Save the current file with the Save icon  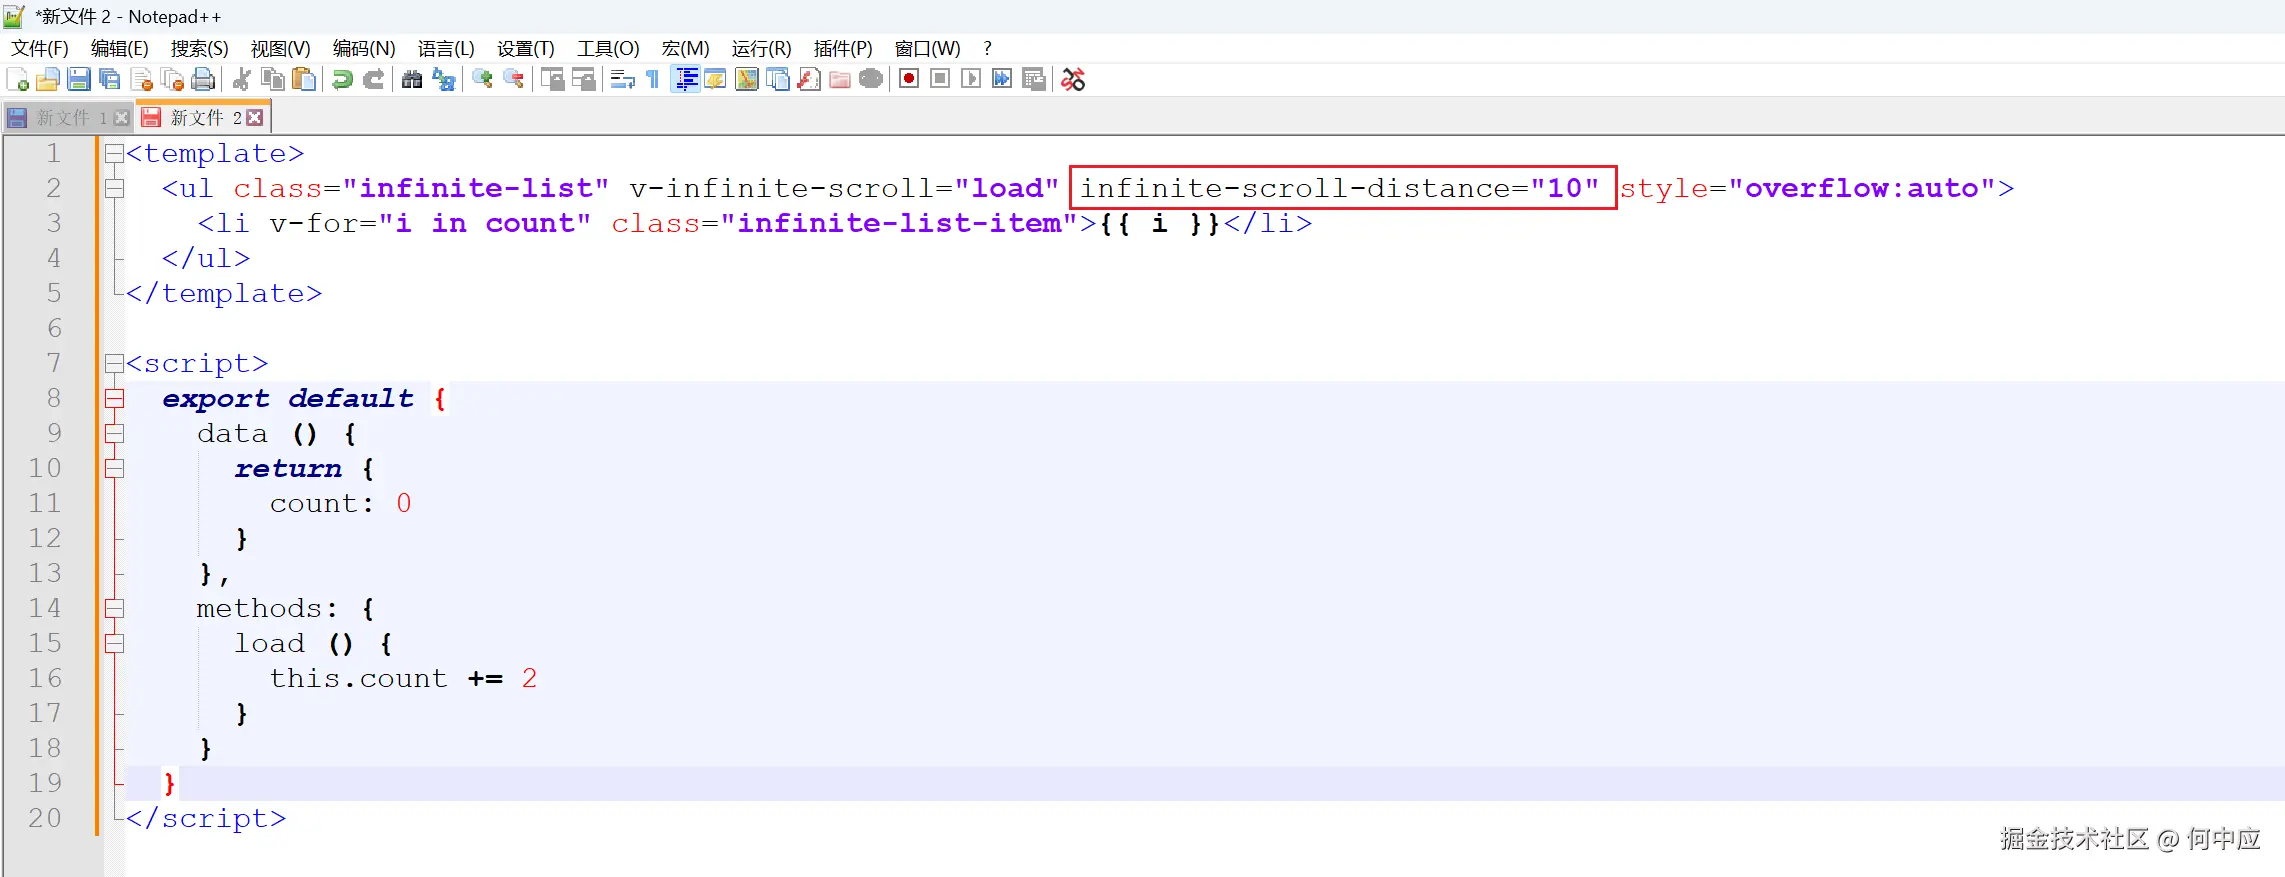pyautogui.click(x=79, y=80)
